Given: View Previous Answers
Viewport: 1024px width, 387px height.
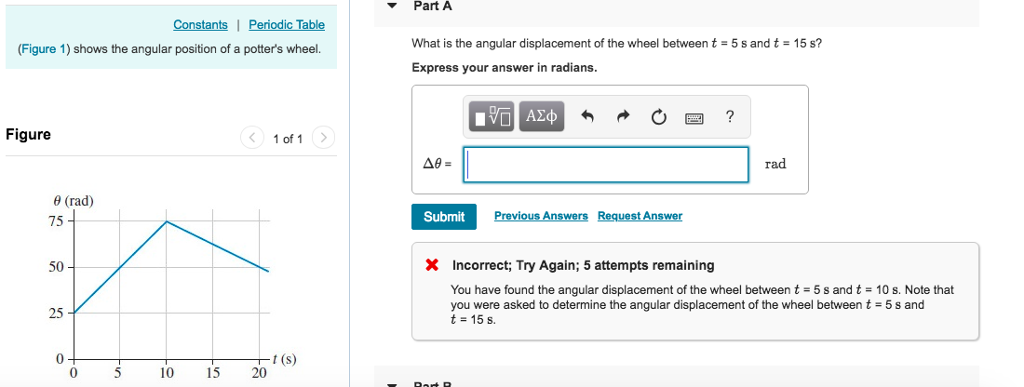Looking at the screenshot, I should point(541,216).
